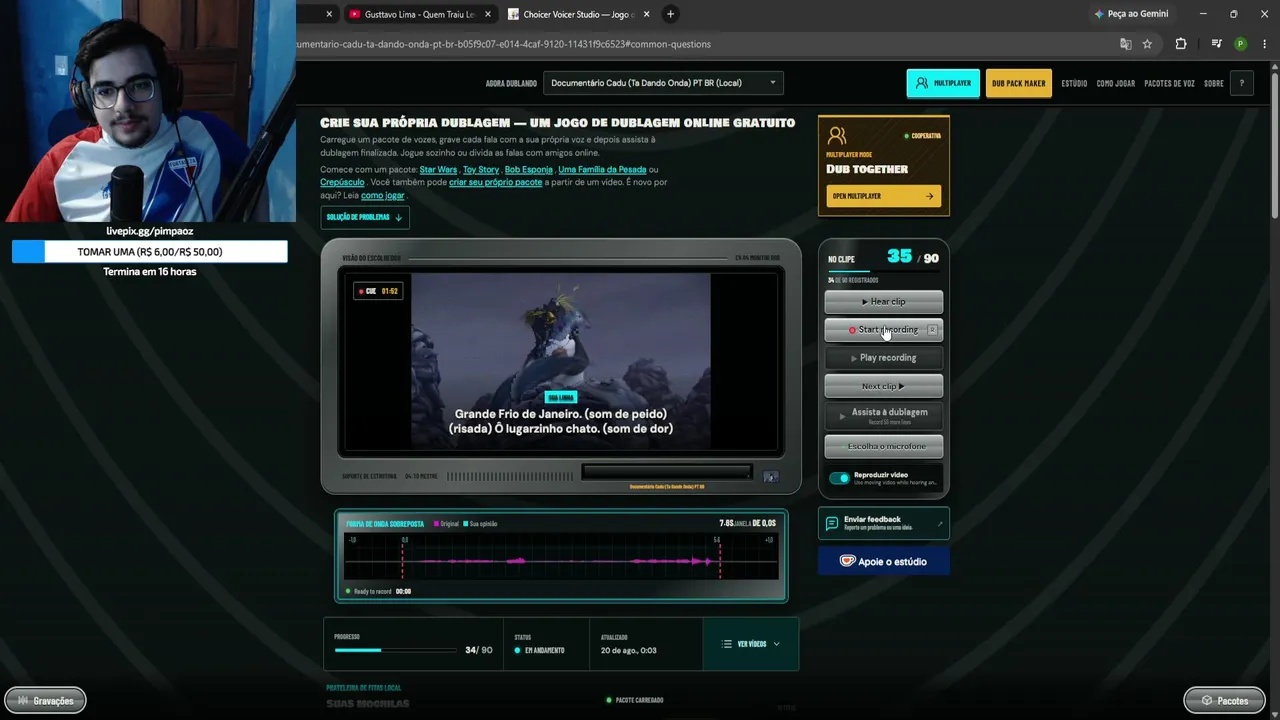Open the Enviar feedback card
Image resolution: width=1280 pixels, height=720 pixels.
[883, 523]
